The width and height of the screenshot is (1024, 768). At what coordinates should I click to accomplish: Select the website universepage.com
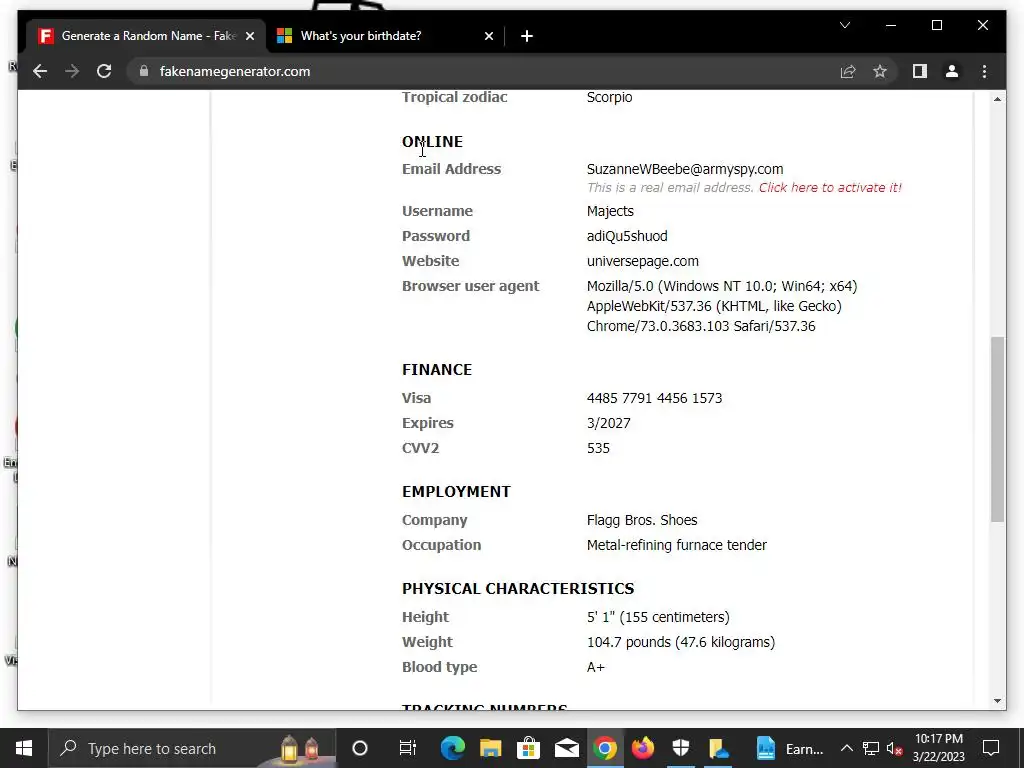pos(643,261)
